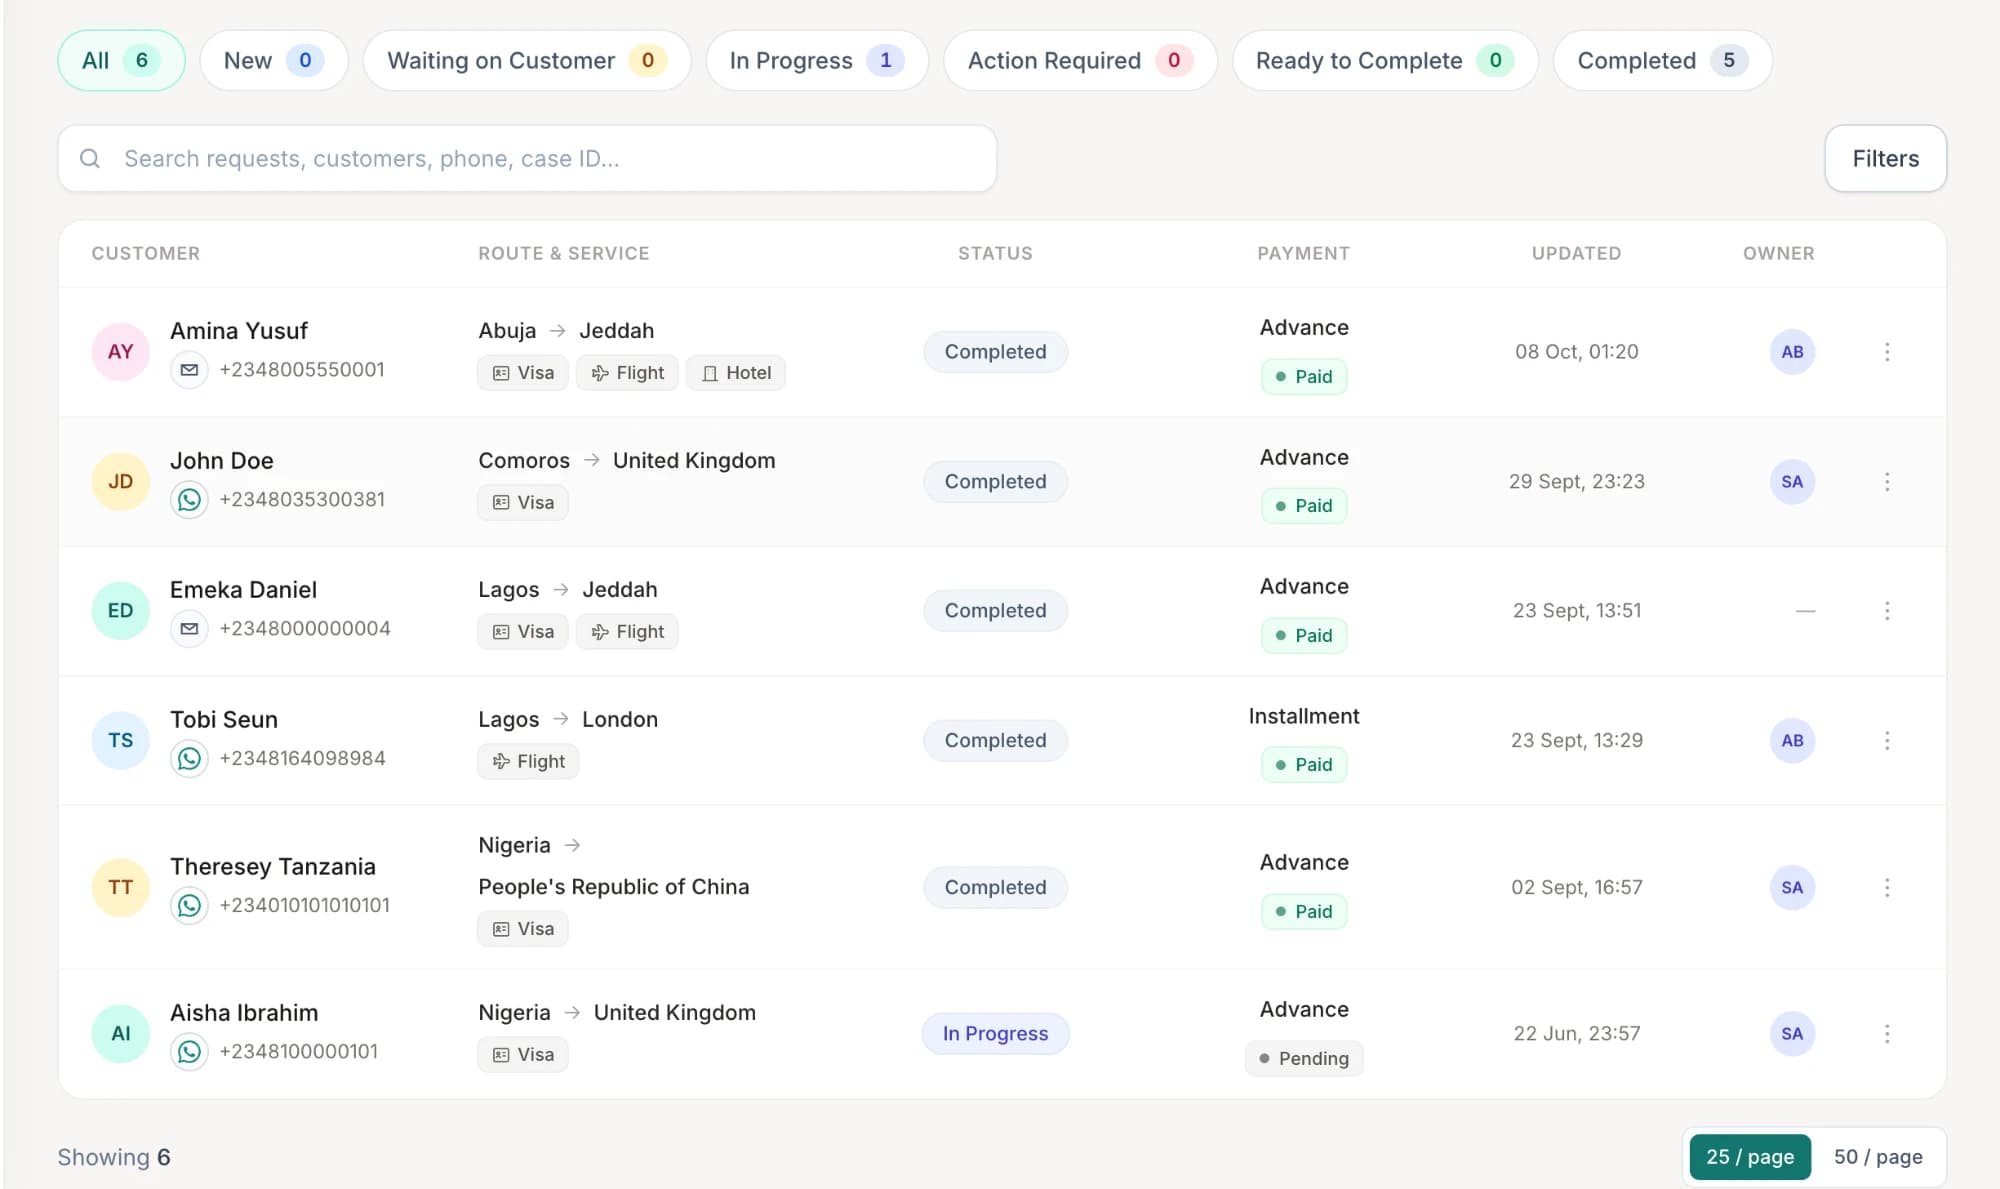Screen dimensions: 2000x1189
Task: Click the Visa tag in John Doe's row
Action: [x=523, y=503]
